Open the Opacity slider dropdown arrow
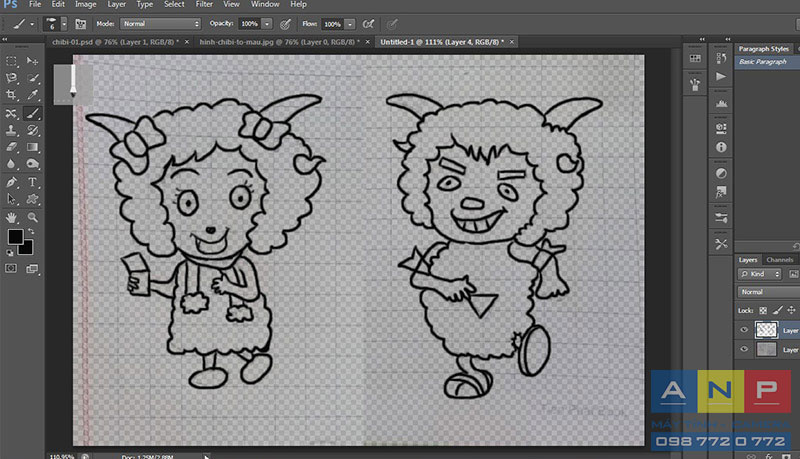The width and height of the screenshot is (800, 459). pos(267,24)
